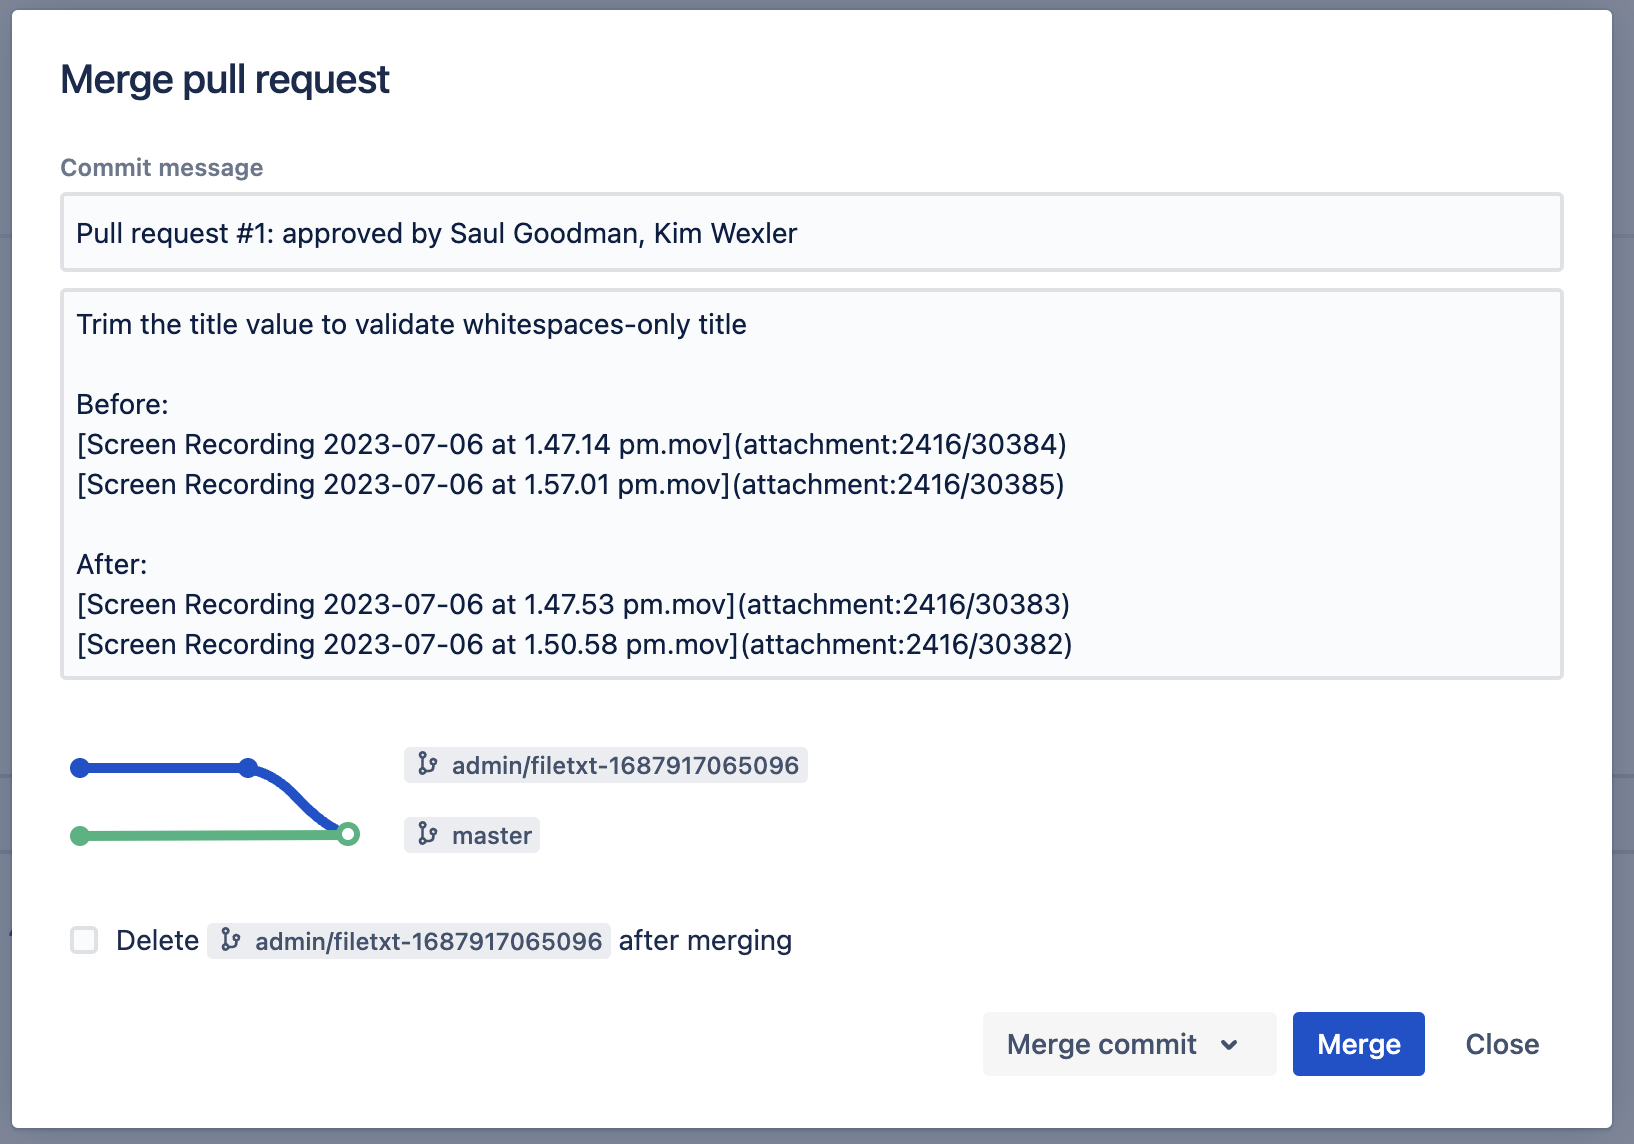
Task: Click the branch icon next to master
Action: click(428, 835)
